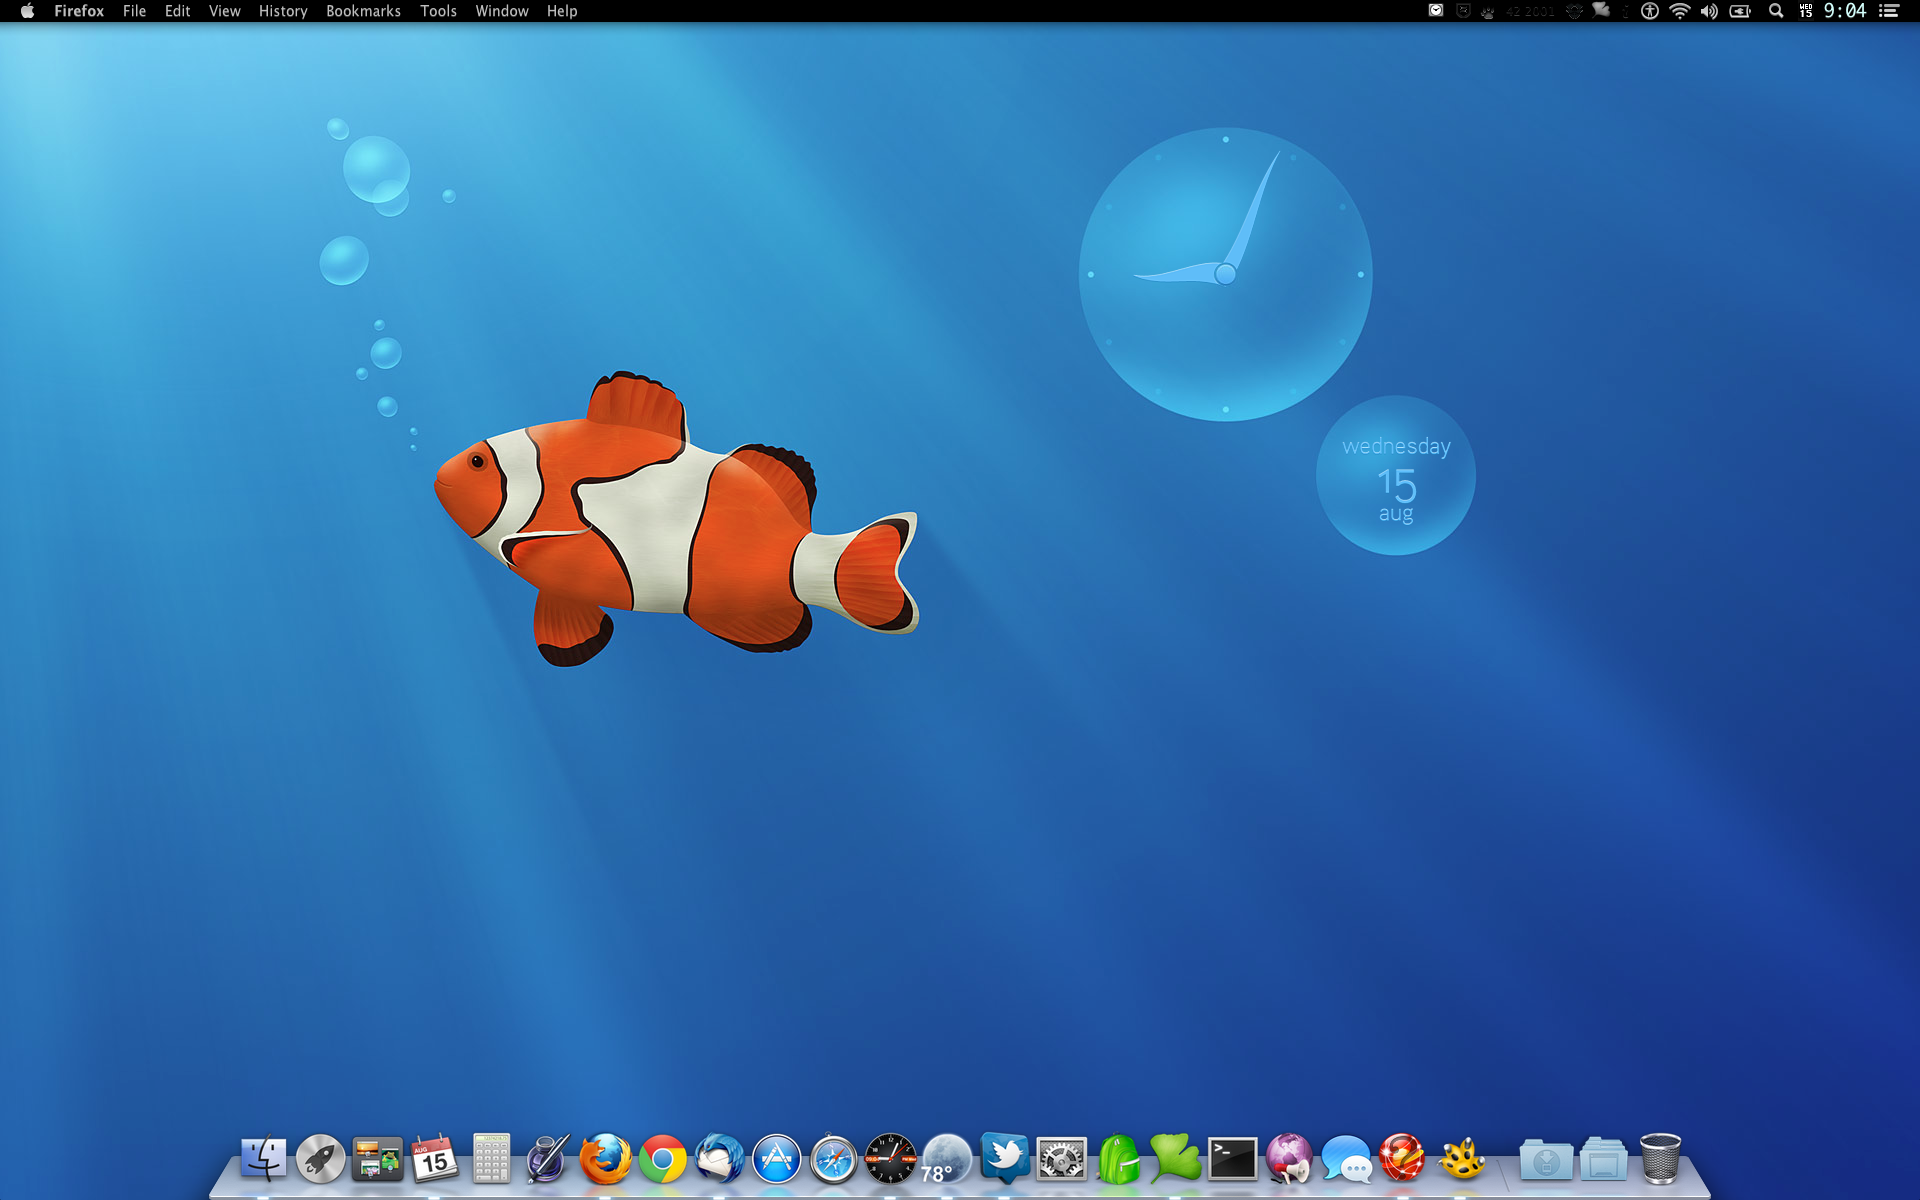Open the Bookmarks menu

(363, 11)
